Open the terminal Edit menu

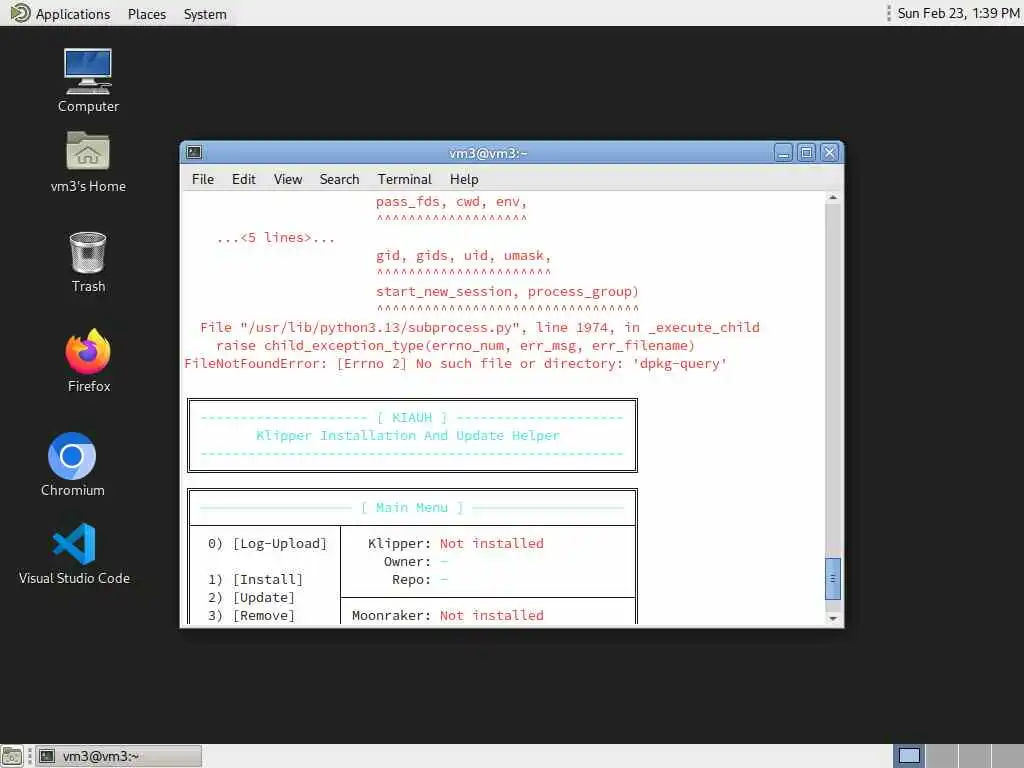tap(244, 179)
